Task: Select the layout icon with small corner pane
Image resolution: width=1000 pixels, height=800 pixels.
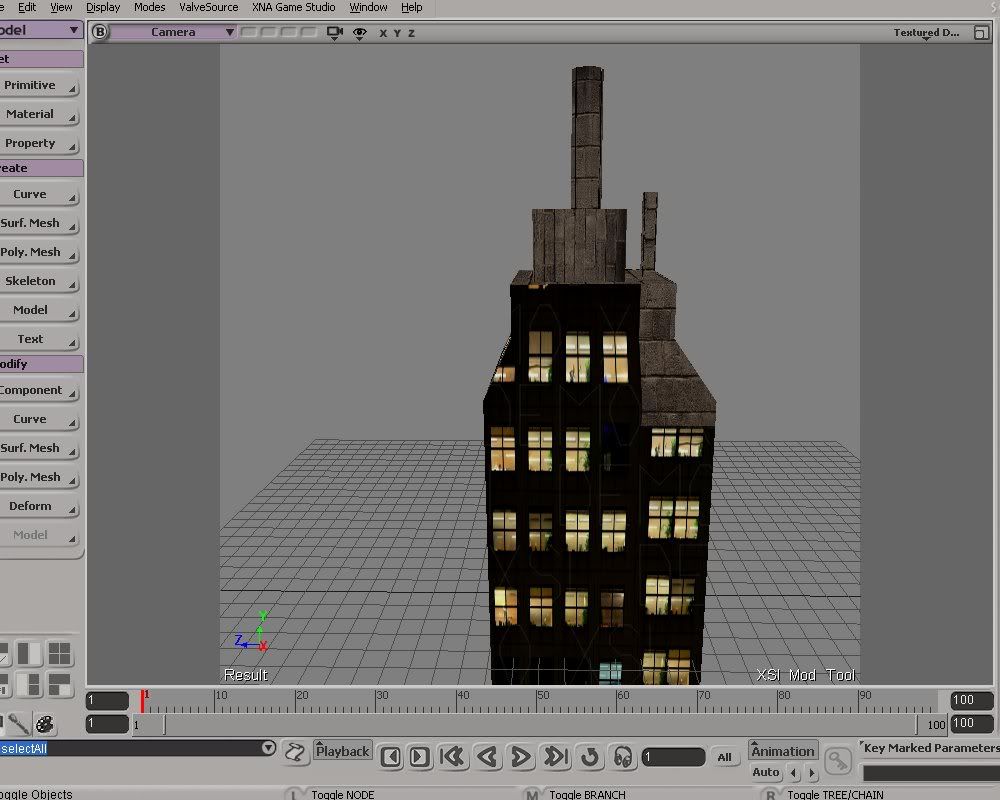Action: click(29, 685)
